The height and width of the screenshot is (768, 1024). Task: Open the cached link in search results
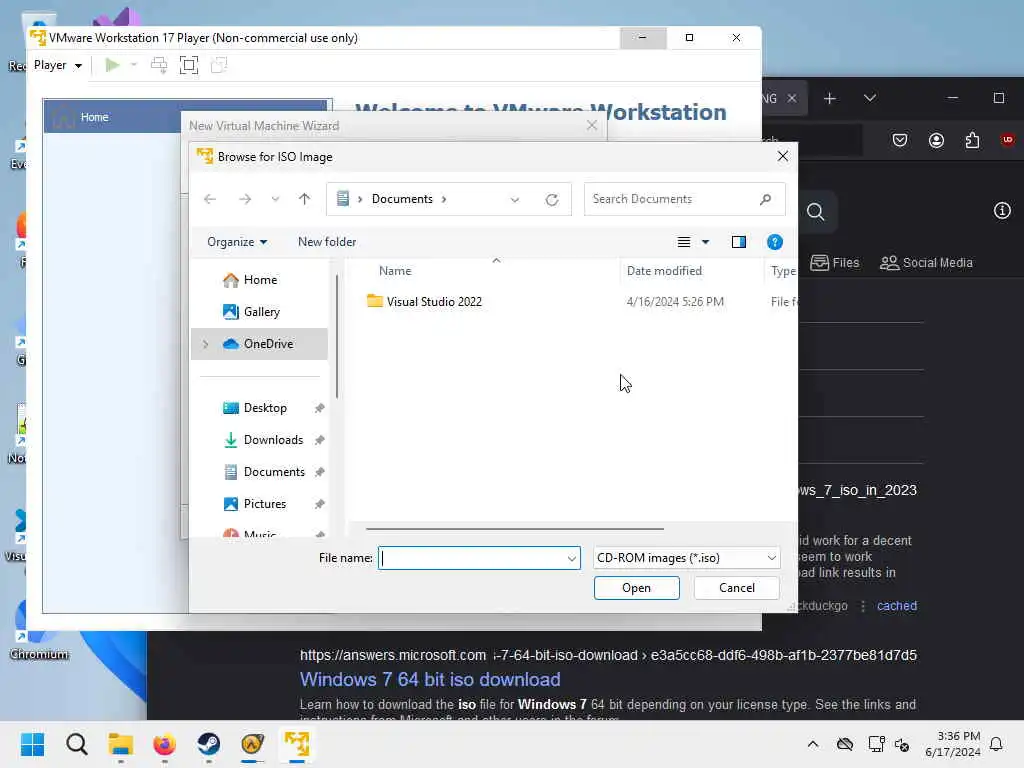pos(897,606)
